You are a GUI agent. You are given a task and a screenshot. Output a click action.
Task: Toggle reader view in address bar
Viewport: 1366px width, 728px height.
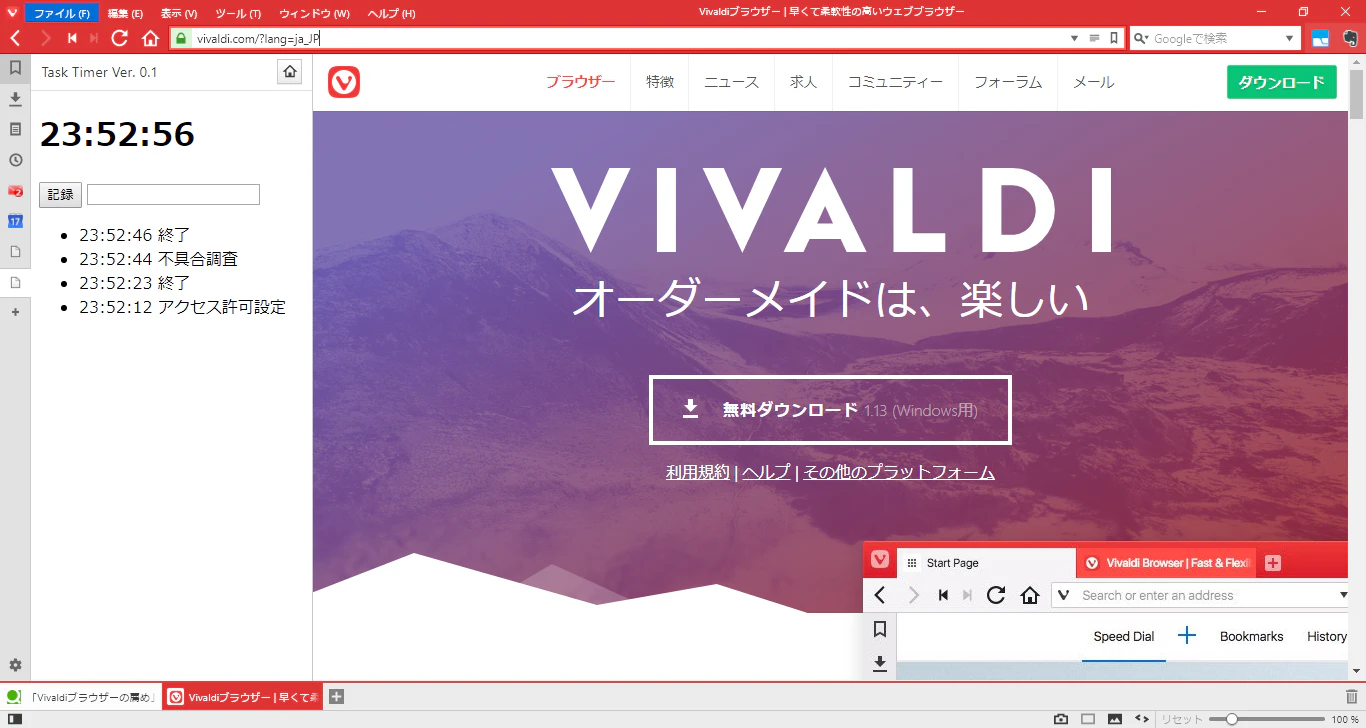(1094, 38)
